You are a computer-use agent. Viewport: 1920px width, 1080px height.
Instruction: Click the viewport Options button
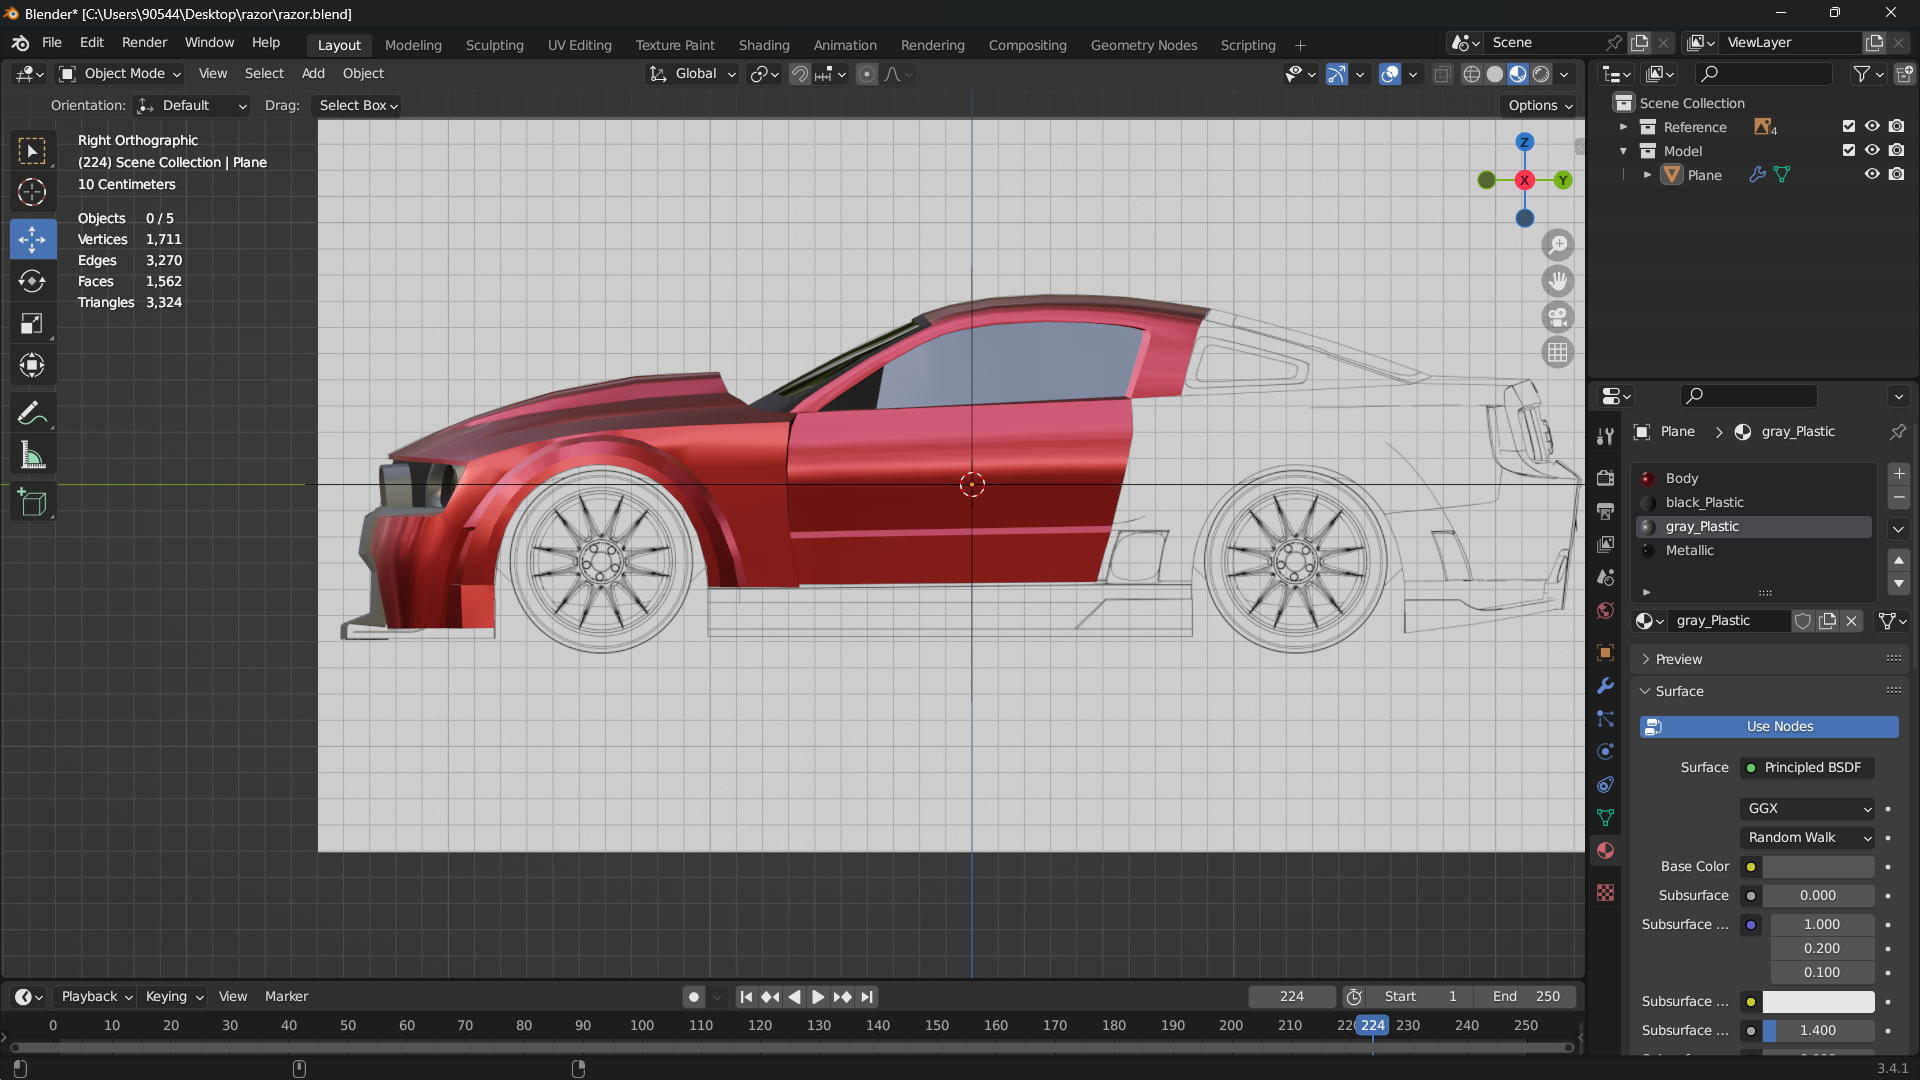tap(1540, 105)
